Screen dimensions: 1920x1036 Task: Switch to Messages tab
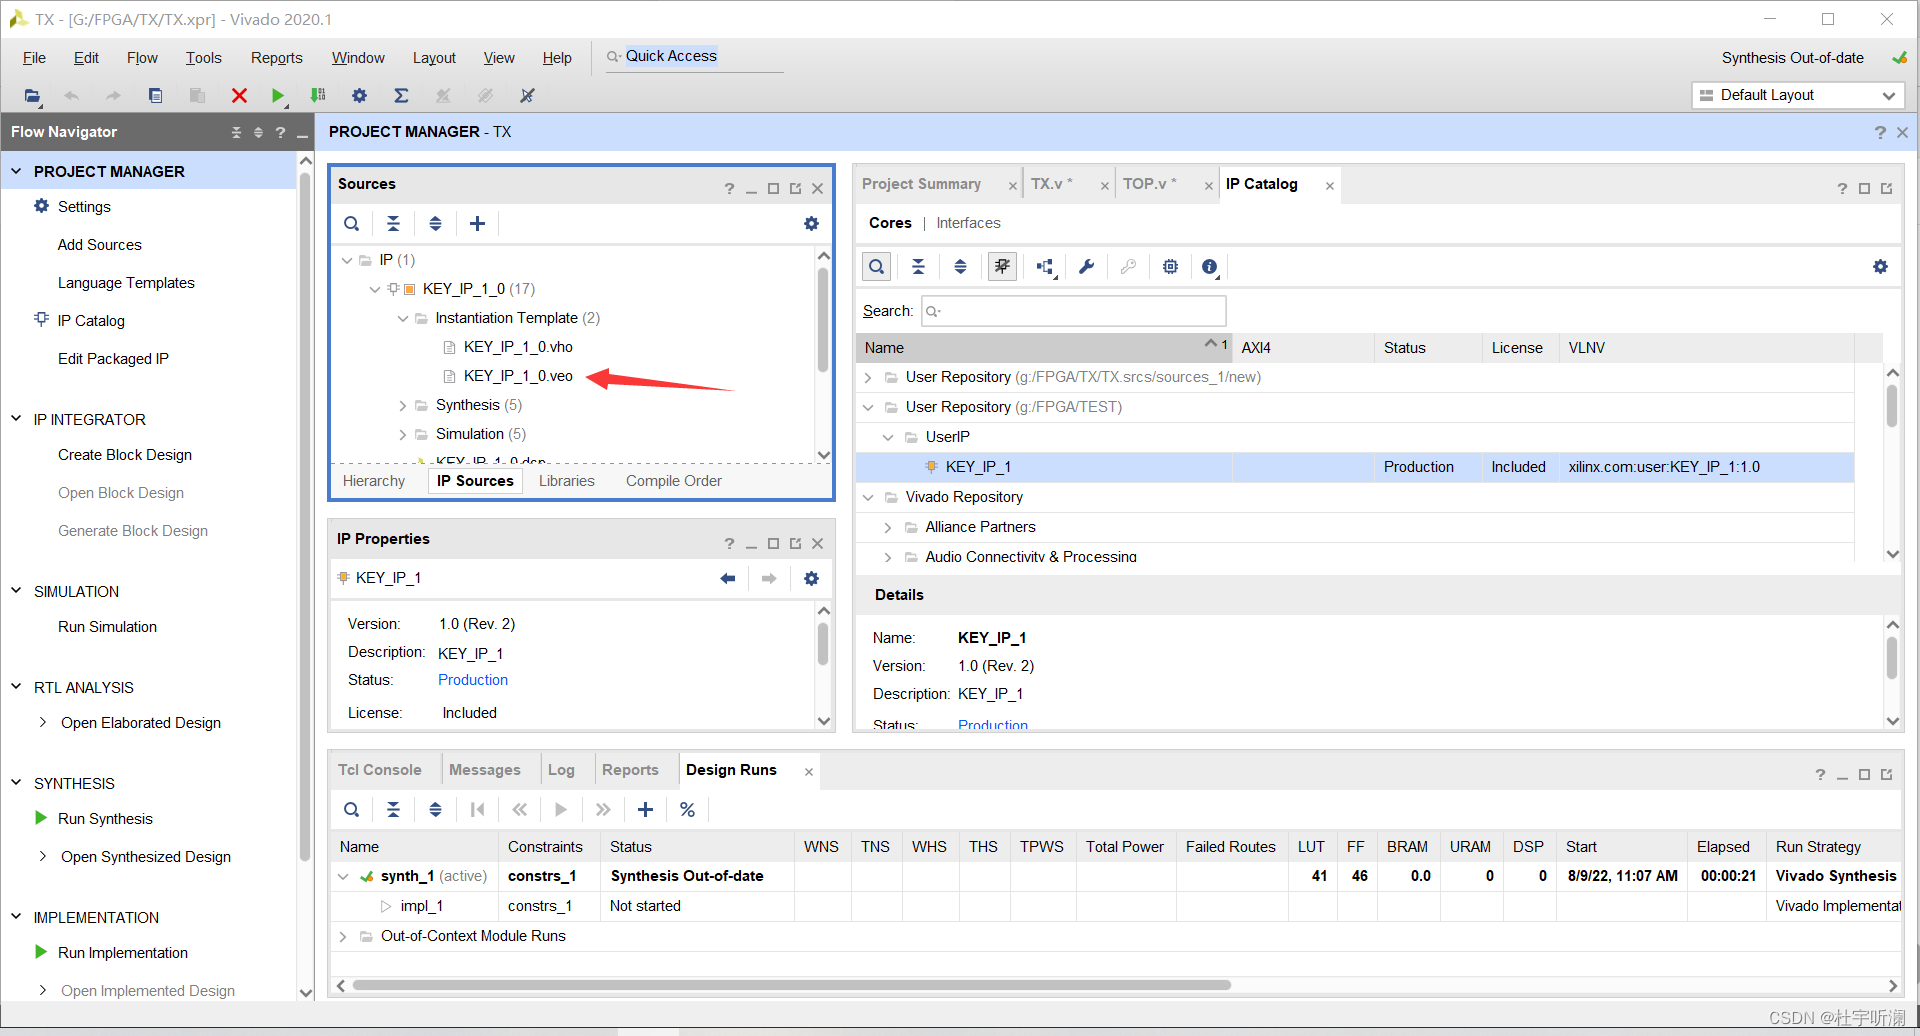[x=485, y=770]
